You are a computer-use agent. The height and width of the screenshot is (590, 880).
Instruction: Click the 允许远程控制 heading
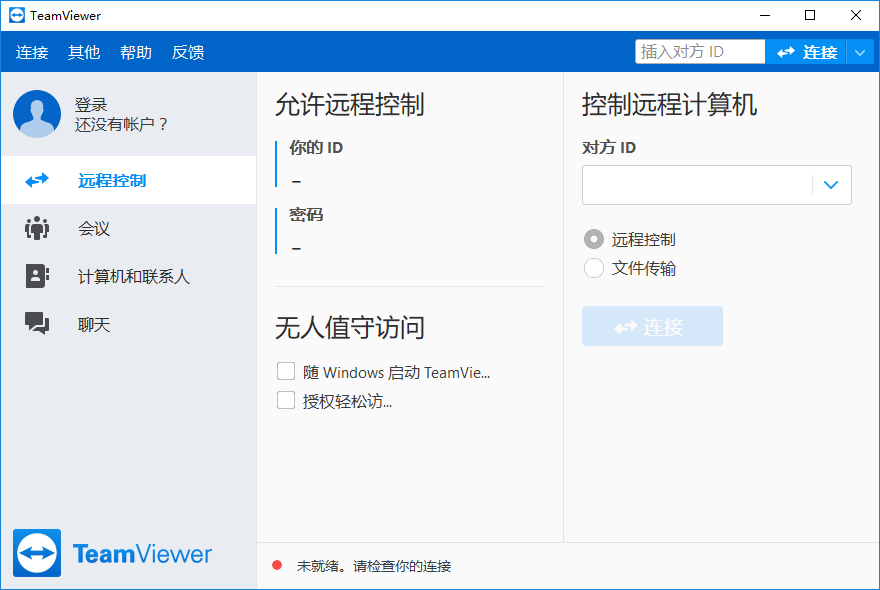[x=349, y=105]
